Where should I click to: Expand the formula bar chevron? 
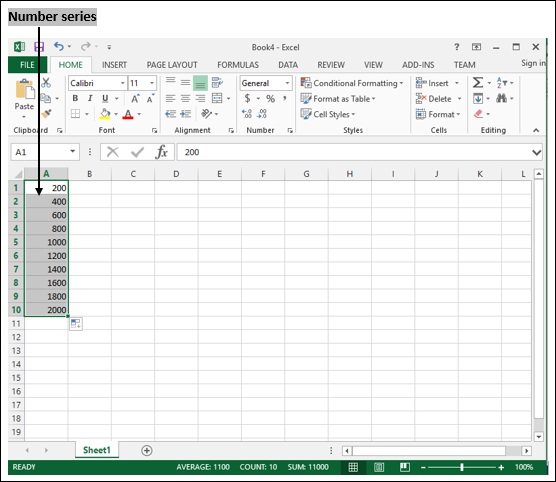click(x=536, y=153)
